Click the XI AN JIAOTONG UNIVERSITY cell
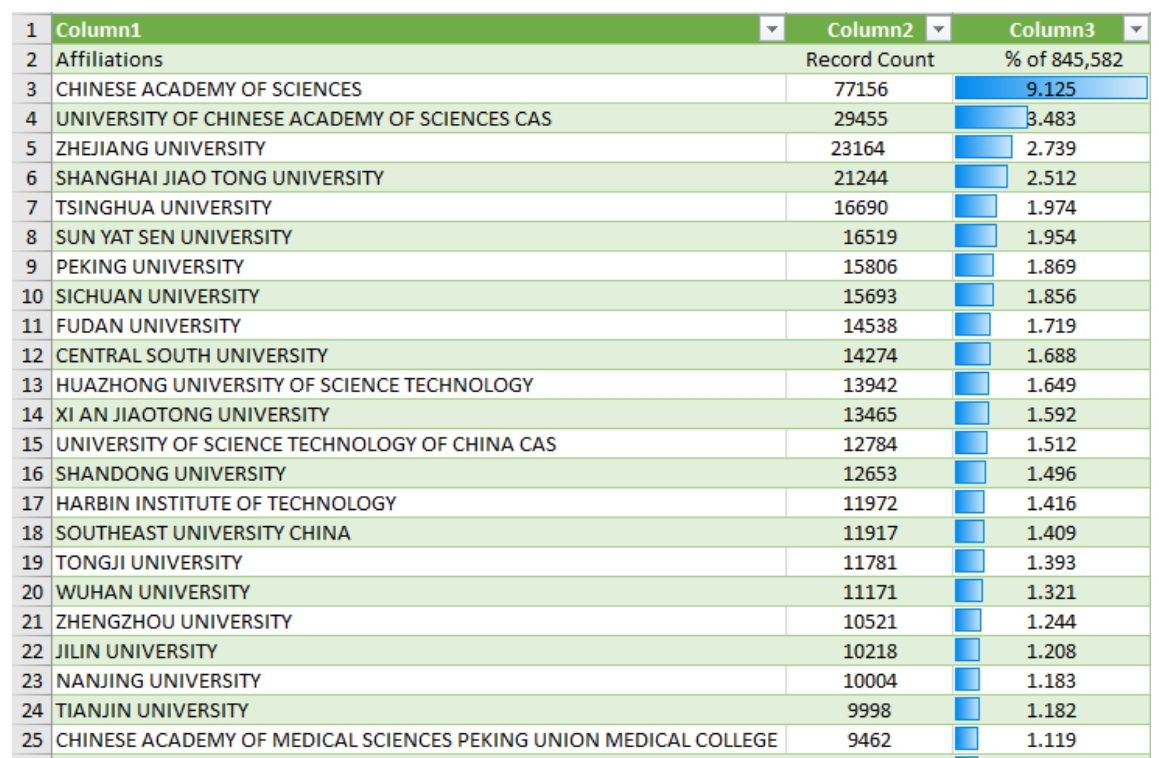 [418, 414]
